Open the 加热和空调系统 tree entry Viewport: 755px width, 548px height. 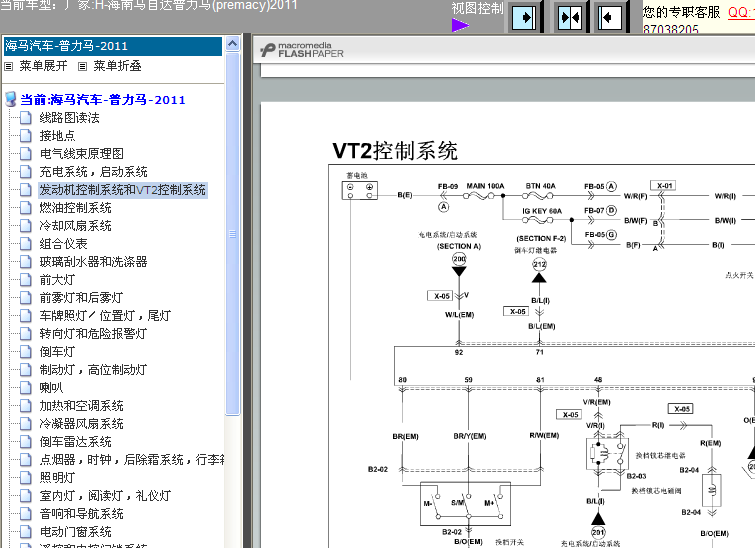coord(81,405)
